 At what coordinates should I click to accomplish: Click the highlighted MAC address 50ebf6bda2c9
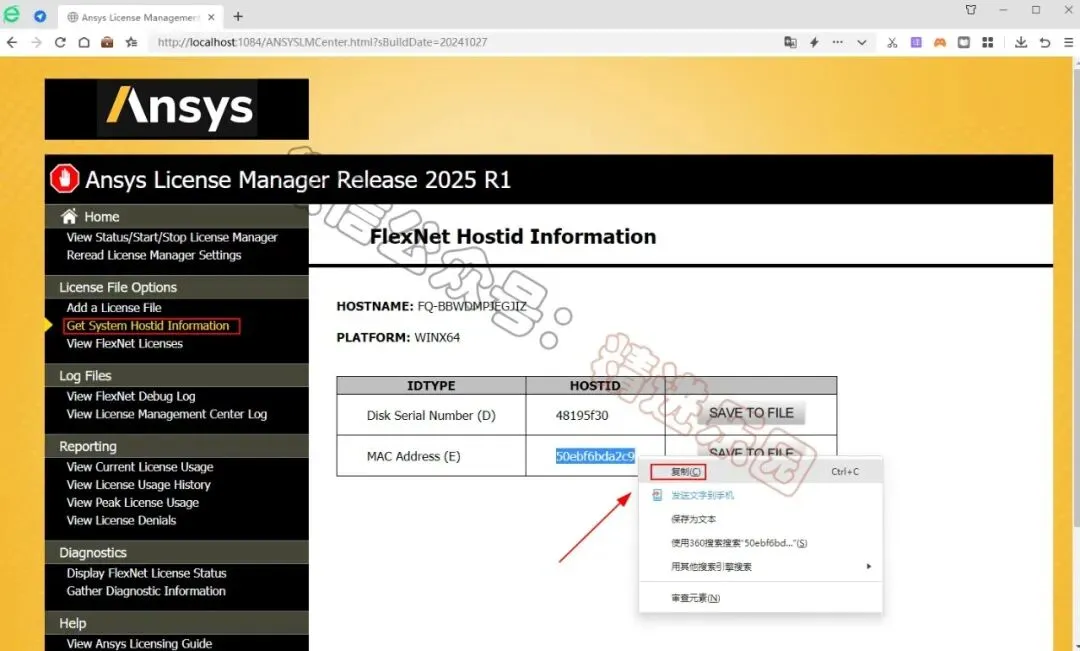(x=595, y=456)
